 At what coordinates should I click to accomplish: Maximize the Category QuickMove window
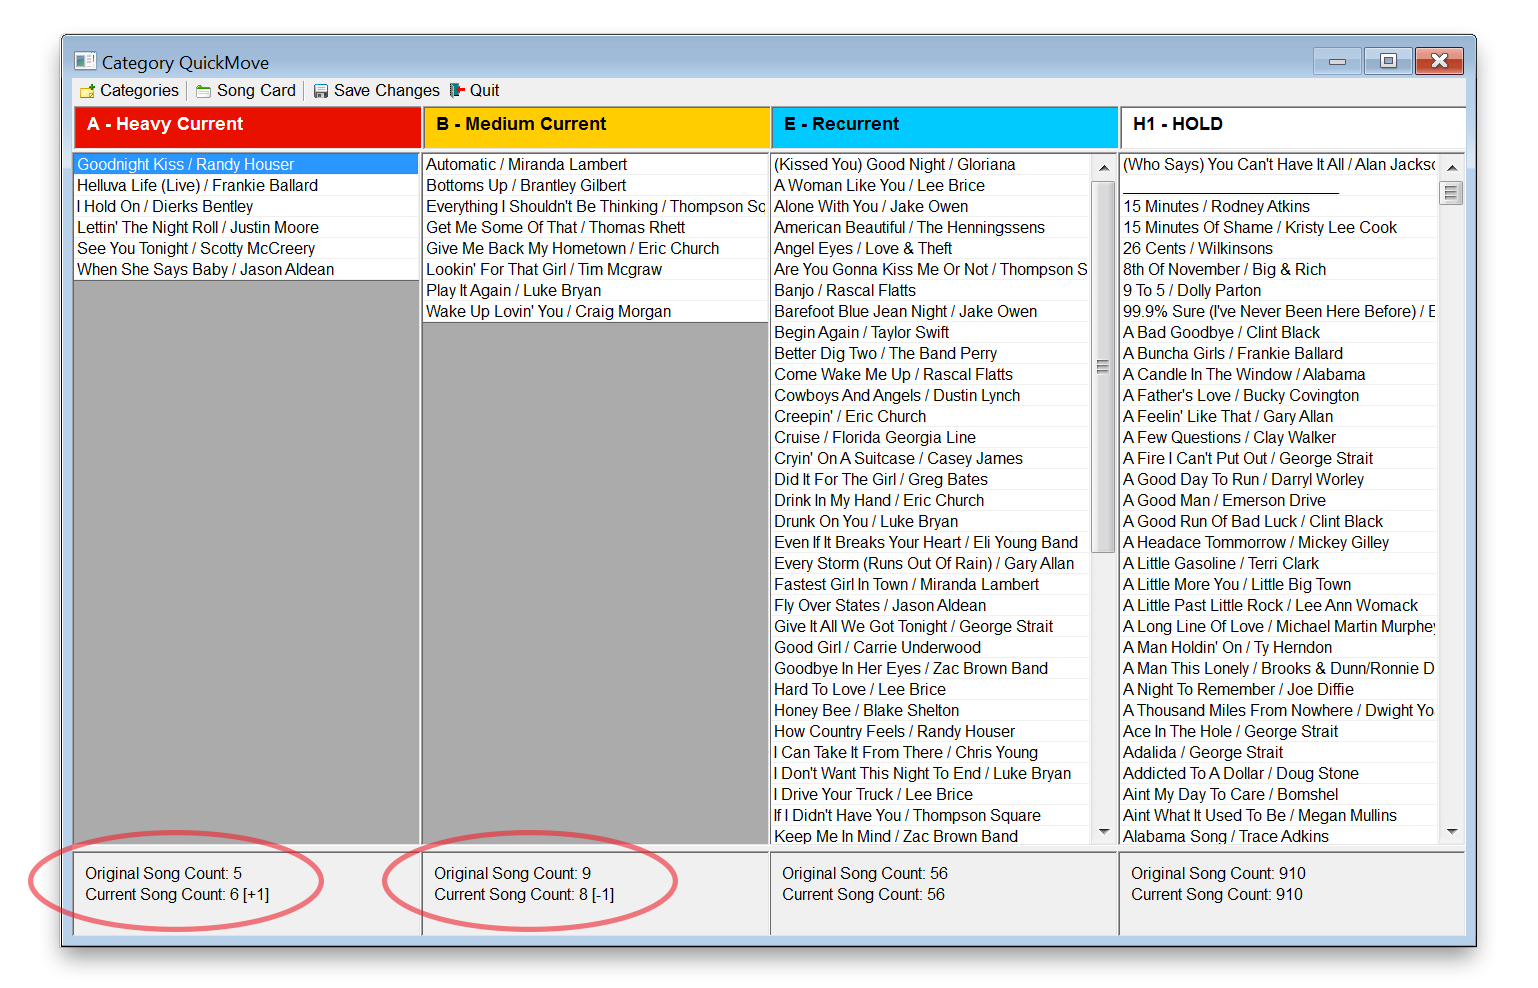coord(1387,61)
